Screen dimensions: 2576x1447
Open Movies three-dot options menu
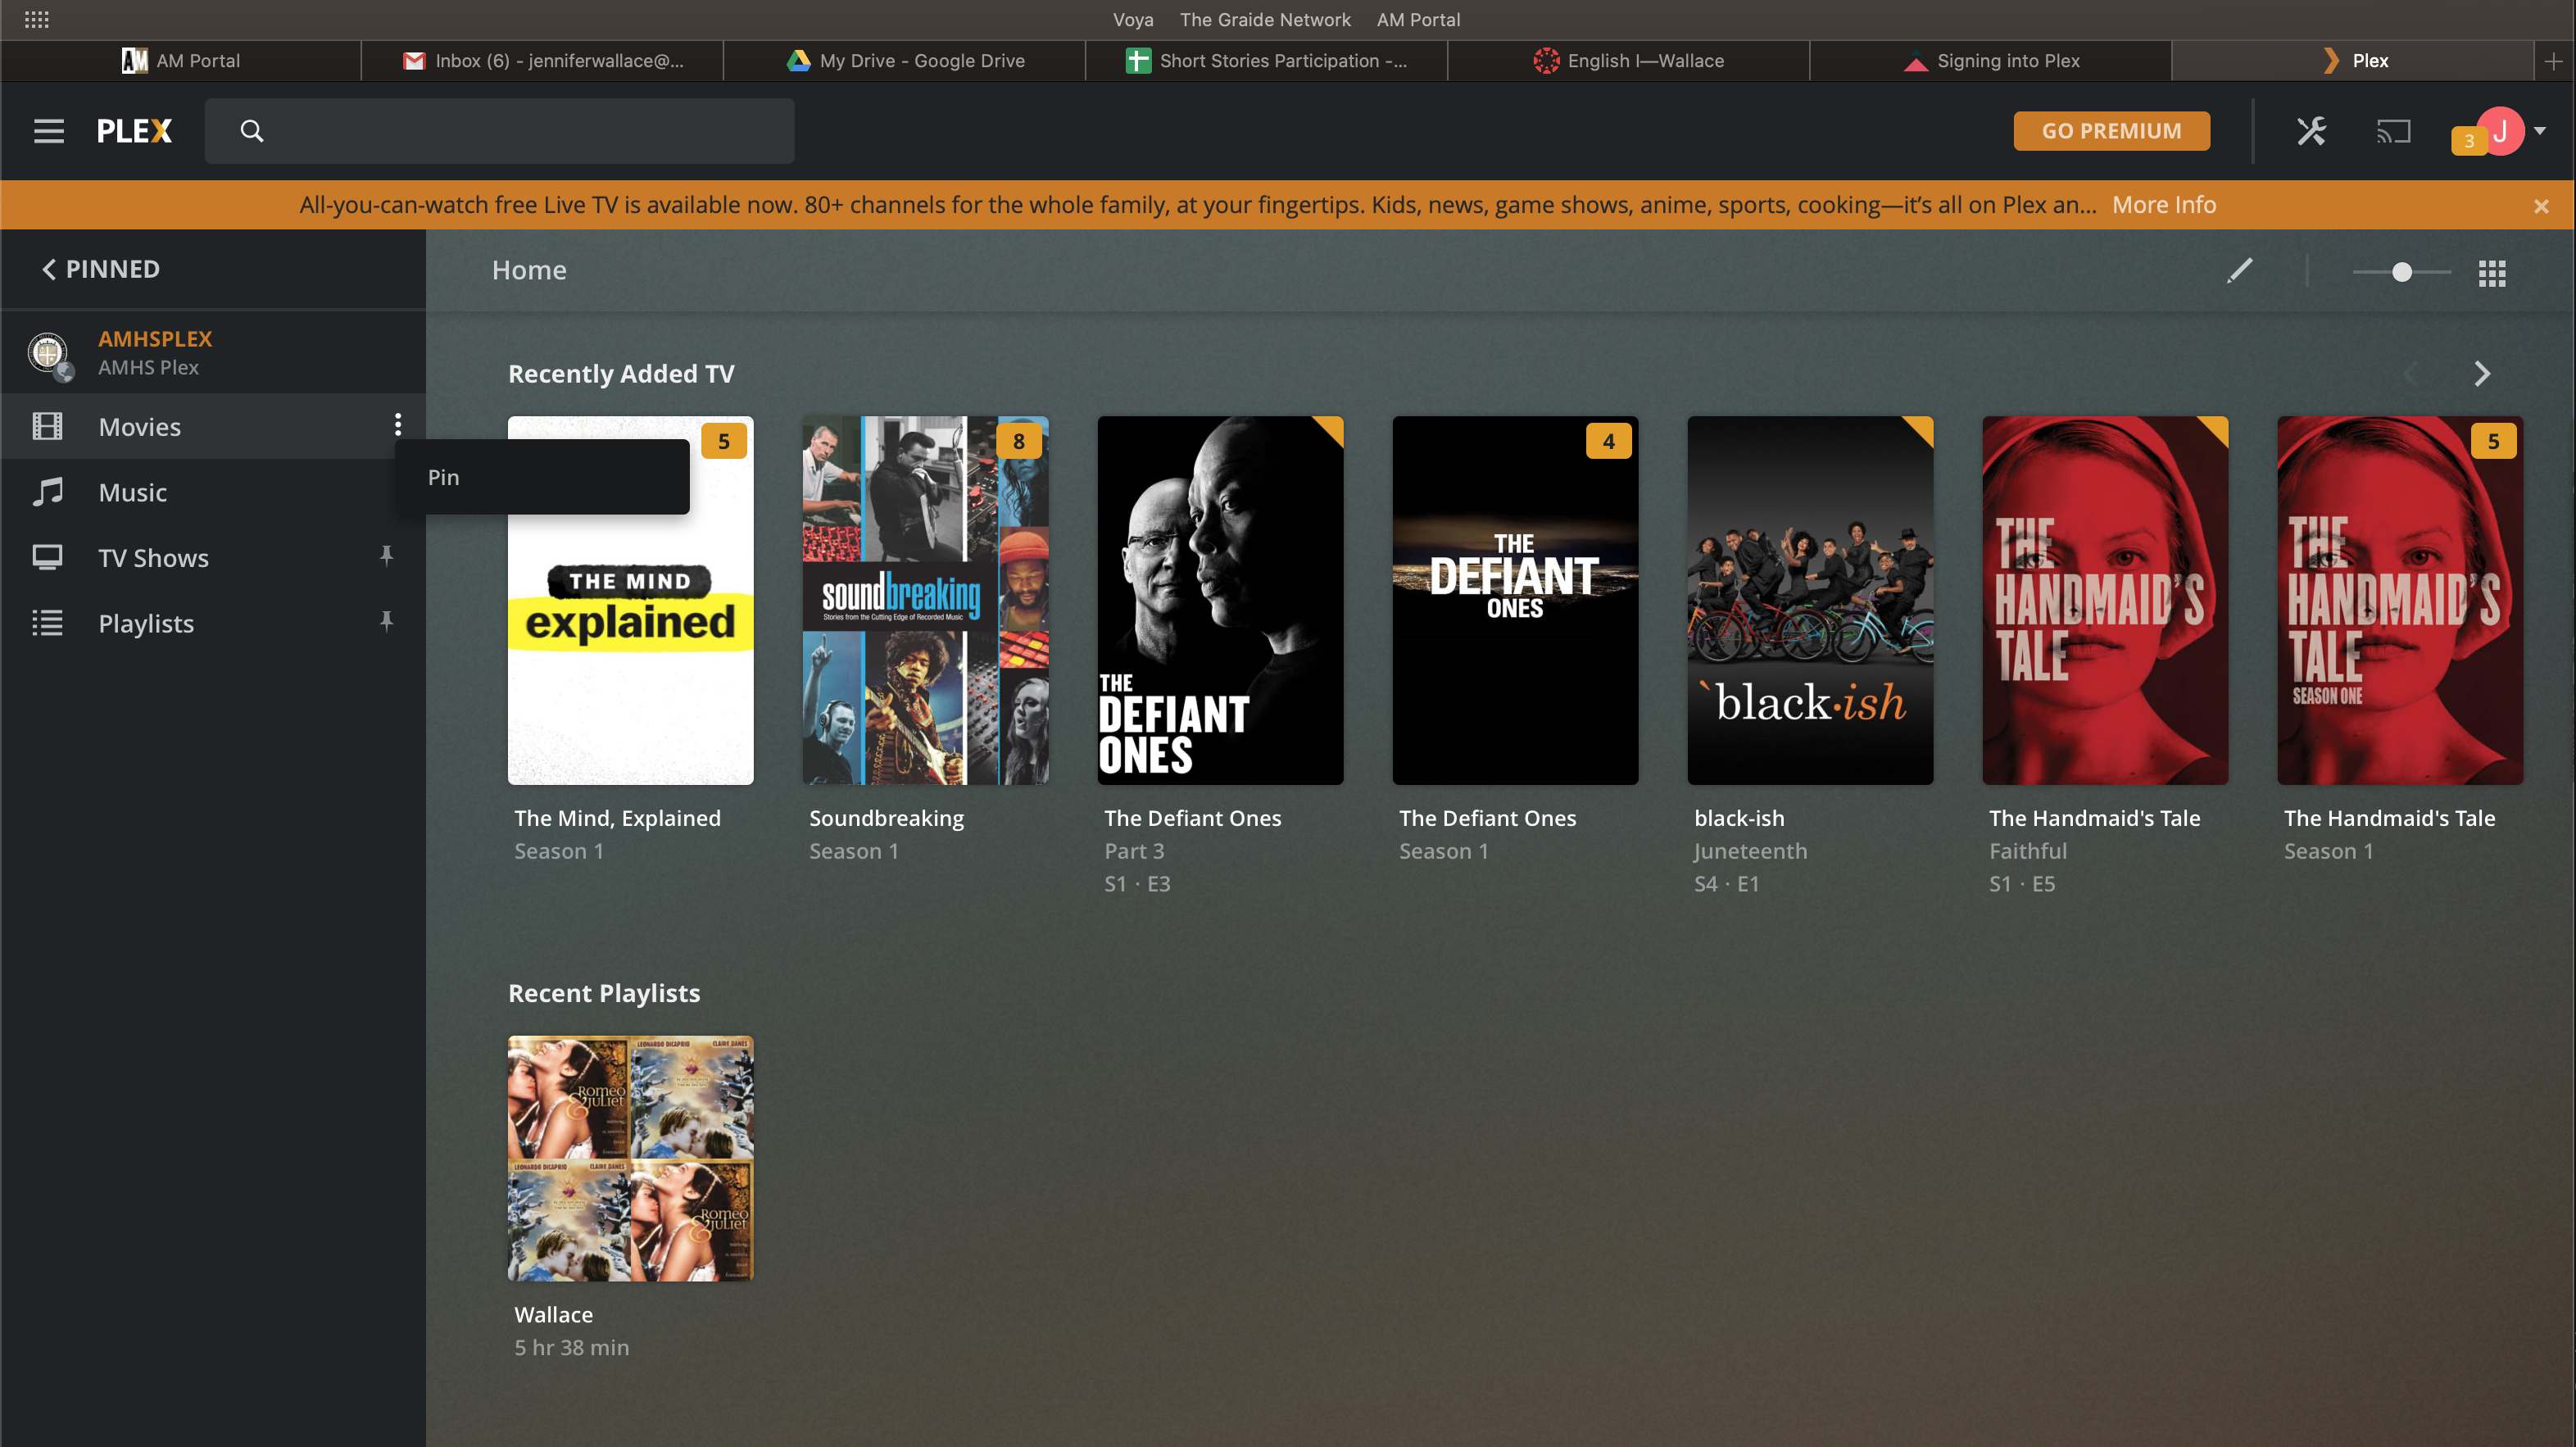(x=398, y=425)
